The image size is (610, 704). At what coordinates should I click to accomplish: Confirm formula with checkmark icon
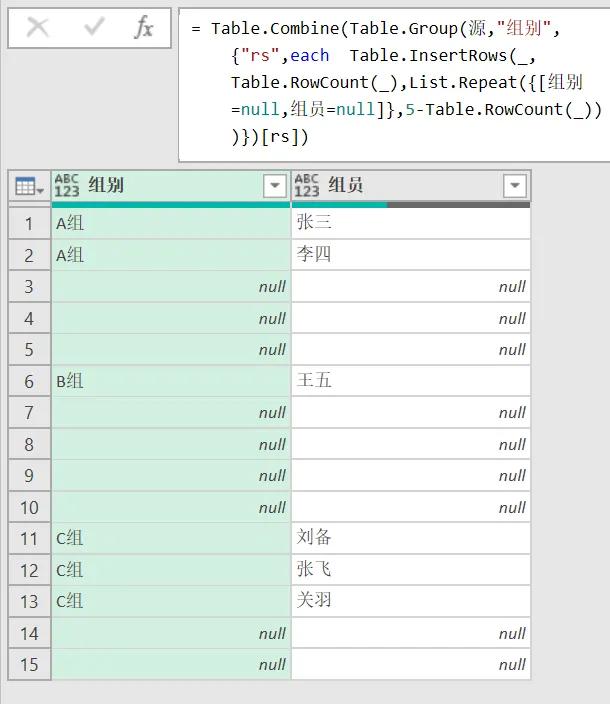pos(94,27)
